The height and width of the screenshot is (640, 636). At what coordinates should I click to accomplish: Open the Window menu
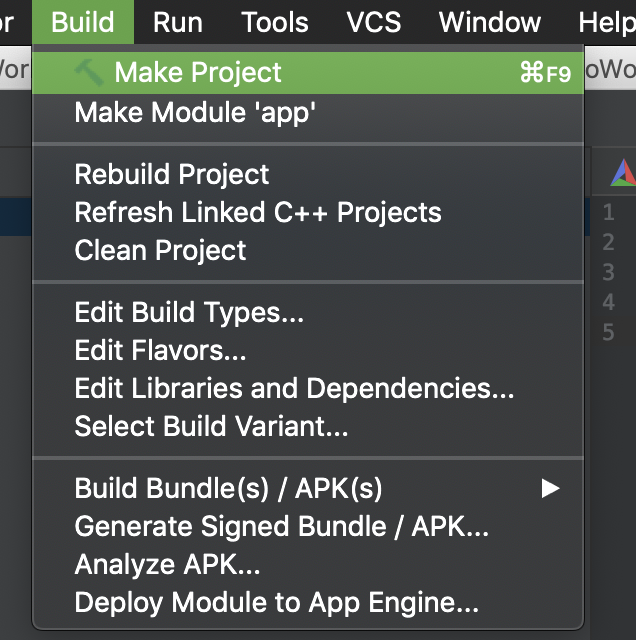click(x=490, y=22)
